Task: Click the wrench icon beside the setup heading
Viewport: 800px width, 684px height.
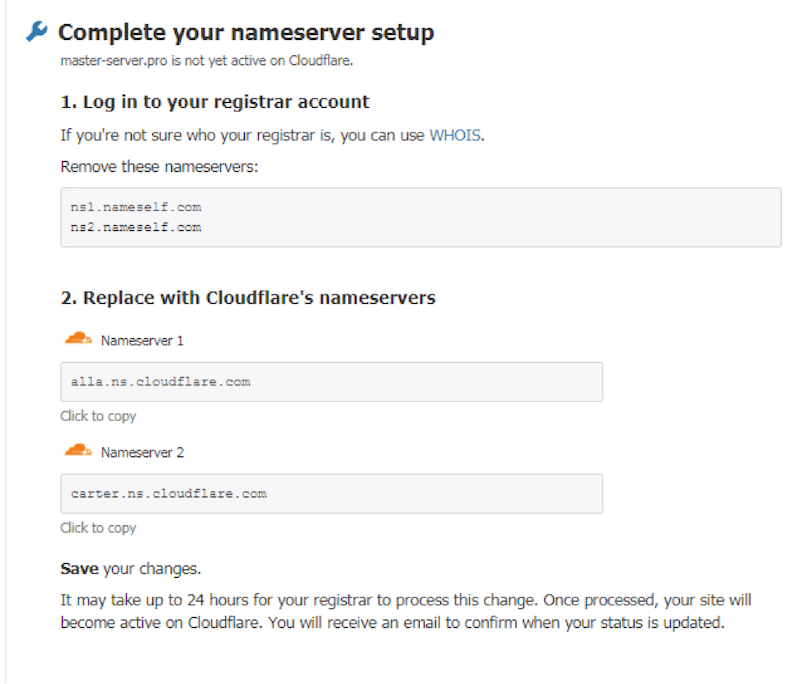Action: click(x=36, y=32)
